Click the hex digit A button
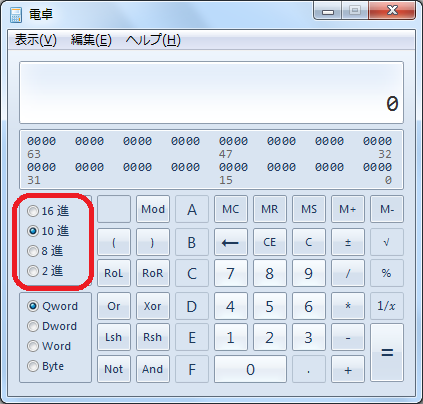 192,209
